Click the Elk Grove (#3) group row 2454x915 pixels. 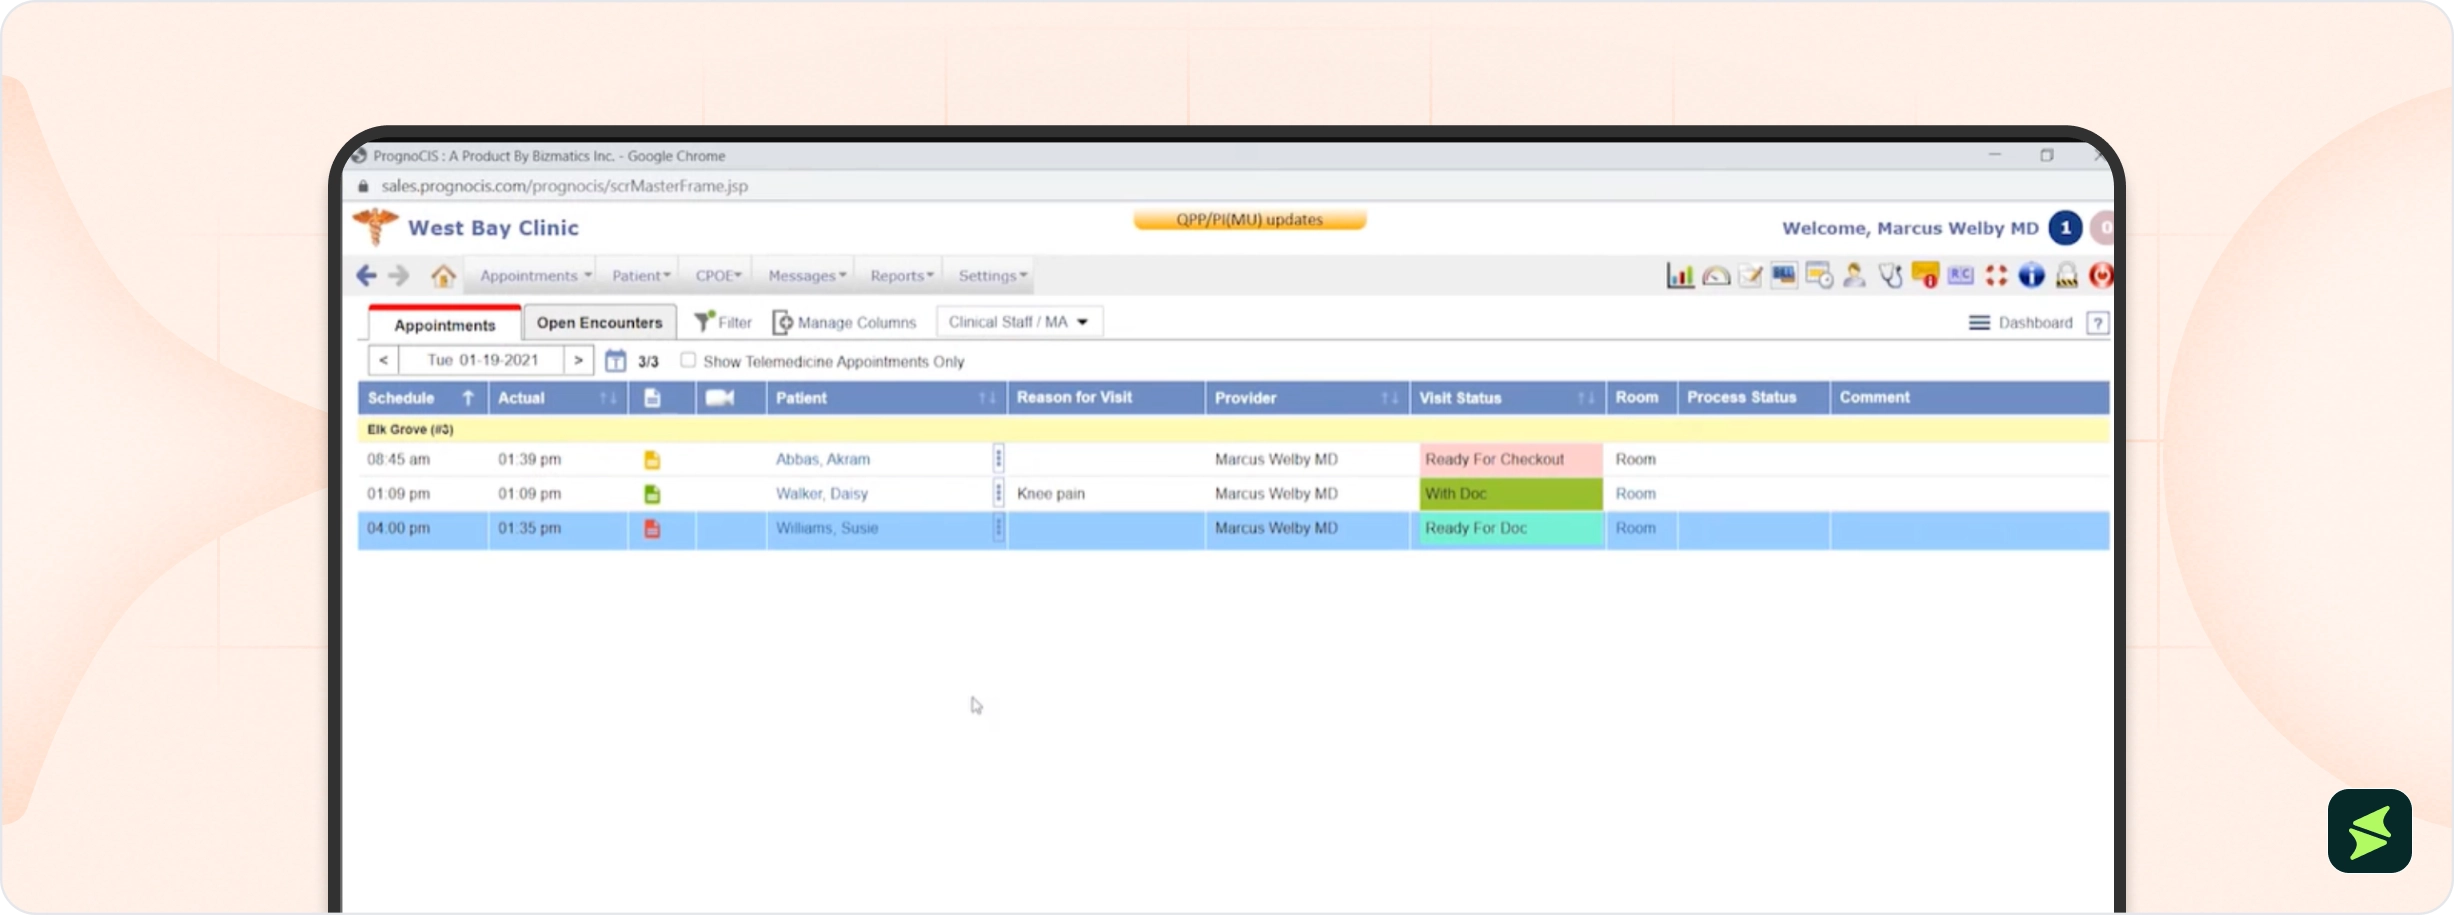click(x=1233, y=430)
